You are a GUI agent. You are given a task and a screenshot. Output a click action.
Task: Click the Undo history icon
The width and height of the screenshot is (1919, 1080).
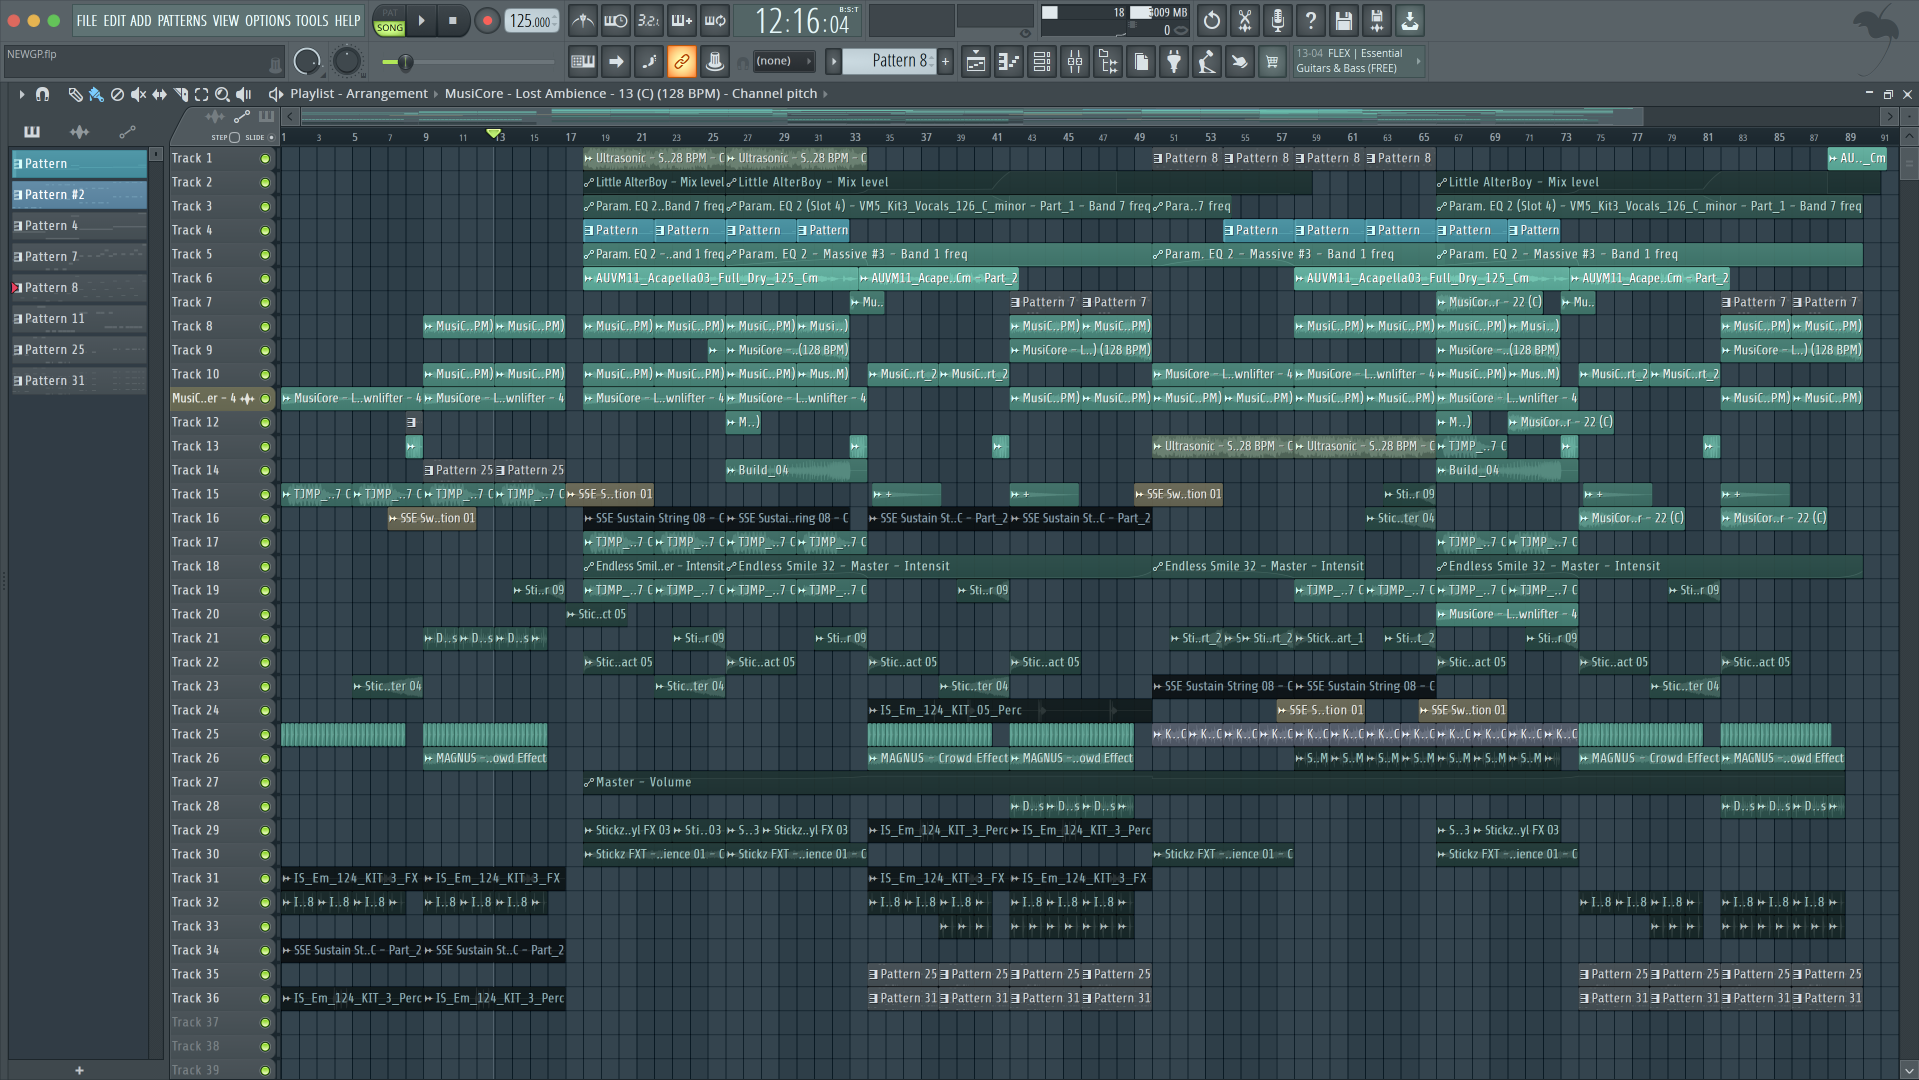pyautogui.click(x=1211, y=20)
